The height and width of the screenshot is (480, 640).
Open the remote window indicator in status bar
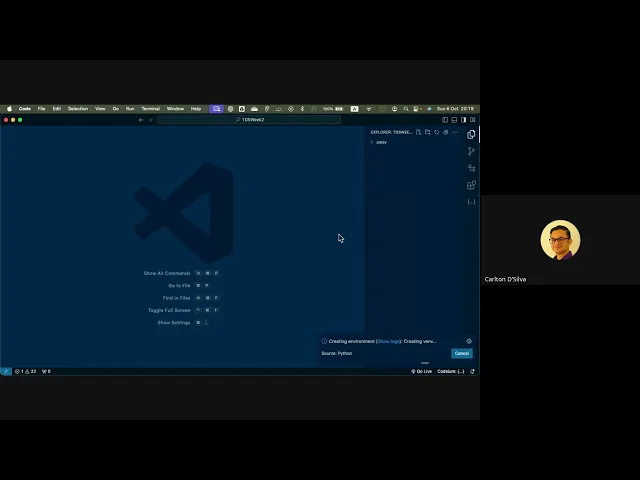click(6, 371)
